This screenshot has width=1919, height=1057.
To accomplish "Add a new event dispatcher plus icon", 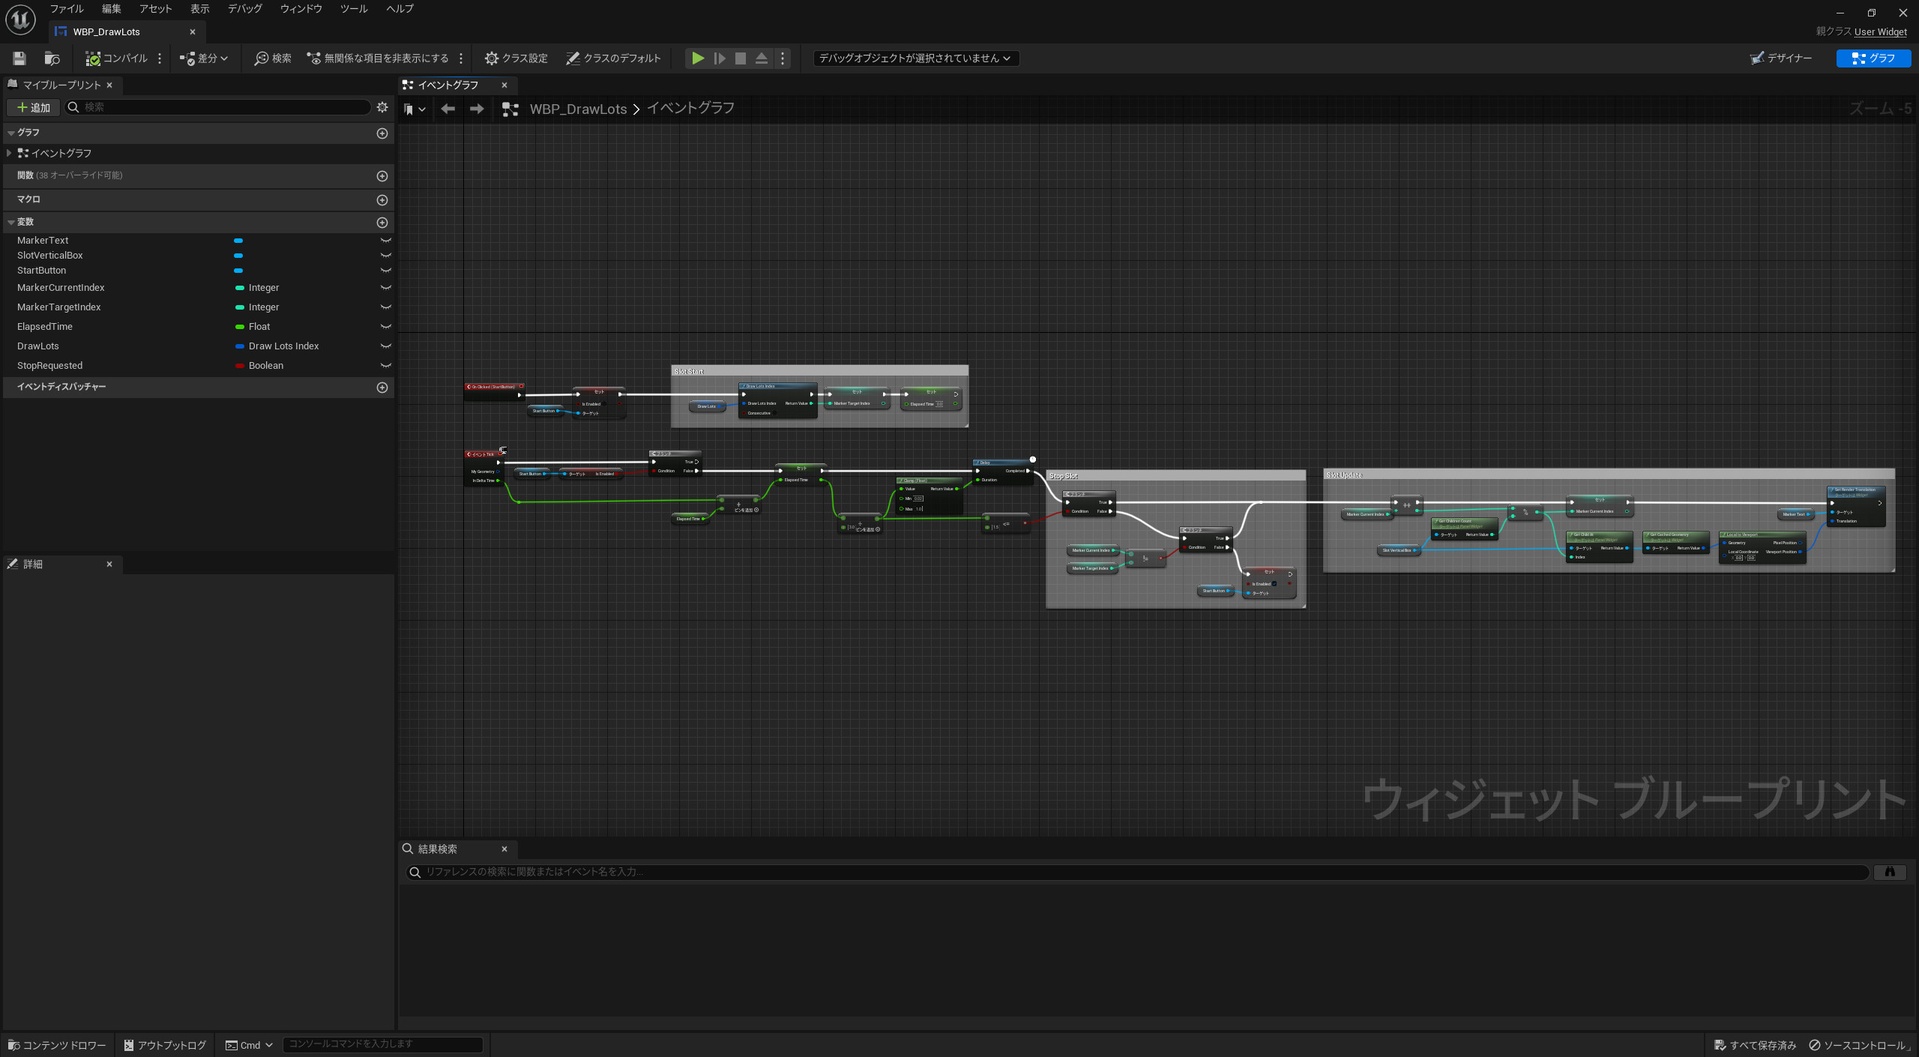I will pos(382,387).
